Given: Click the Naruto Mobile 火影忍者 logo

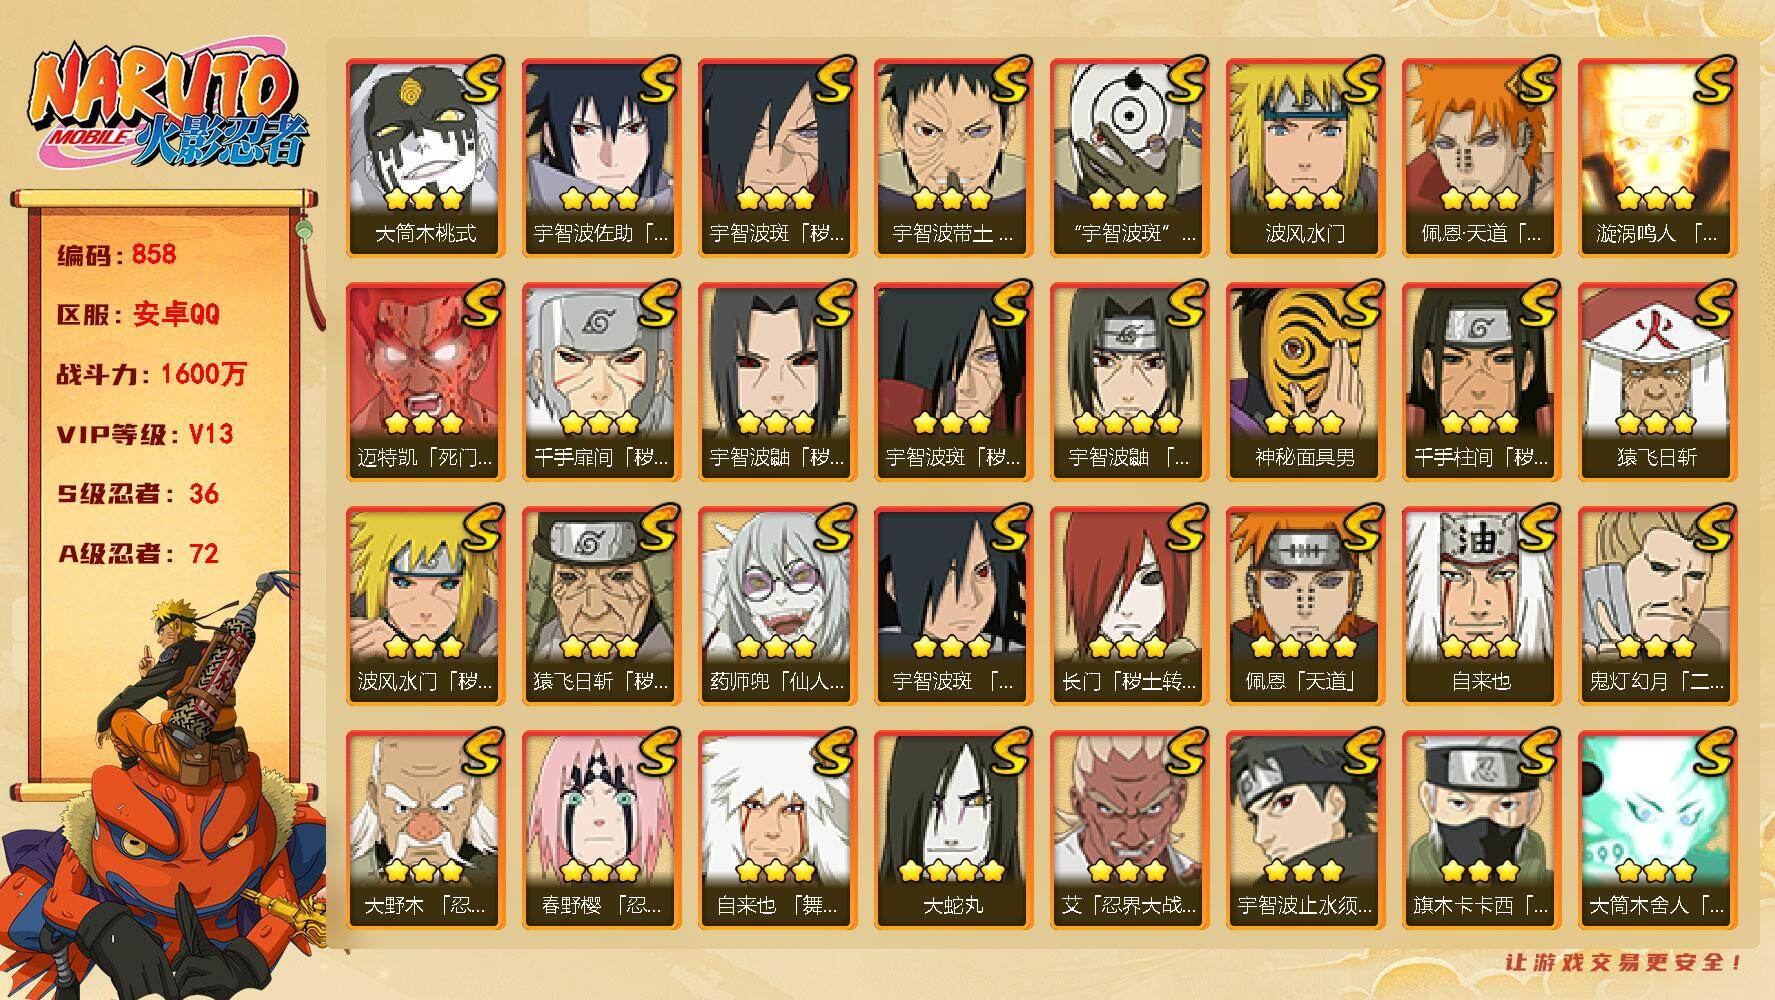Looking at the screenshot, I should click(166, 108).
